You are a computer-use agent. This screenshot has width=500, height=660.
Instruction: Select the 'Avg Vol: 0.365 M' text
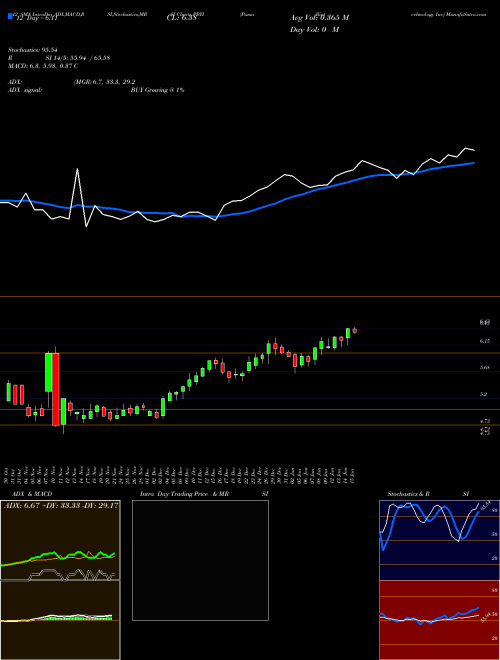(x=319, y=18)
